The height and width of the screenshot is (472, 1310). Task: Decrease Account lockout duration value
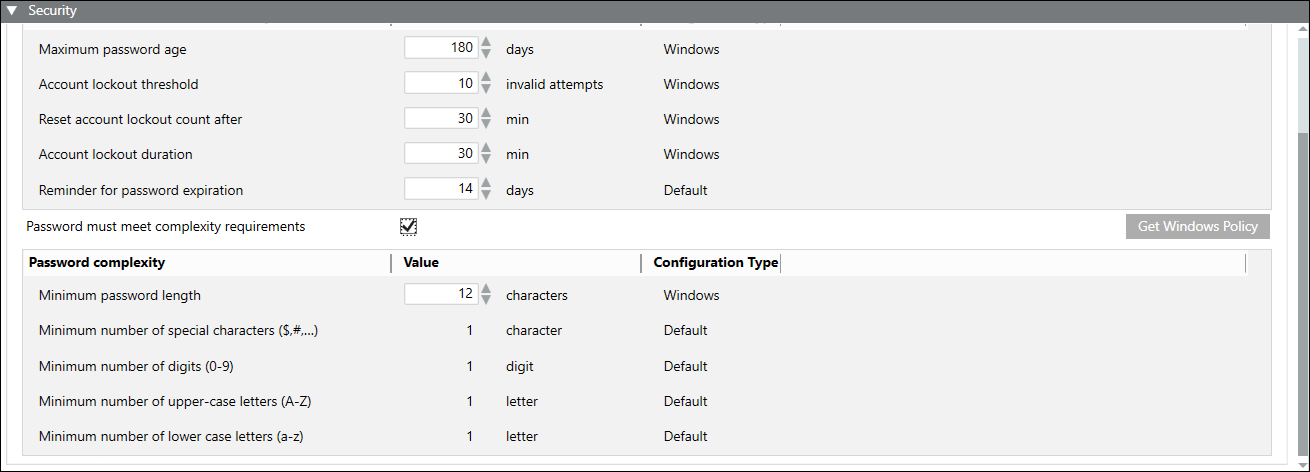click(487, 160)
